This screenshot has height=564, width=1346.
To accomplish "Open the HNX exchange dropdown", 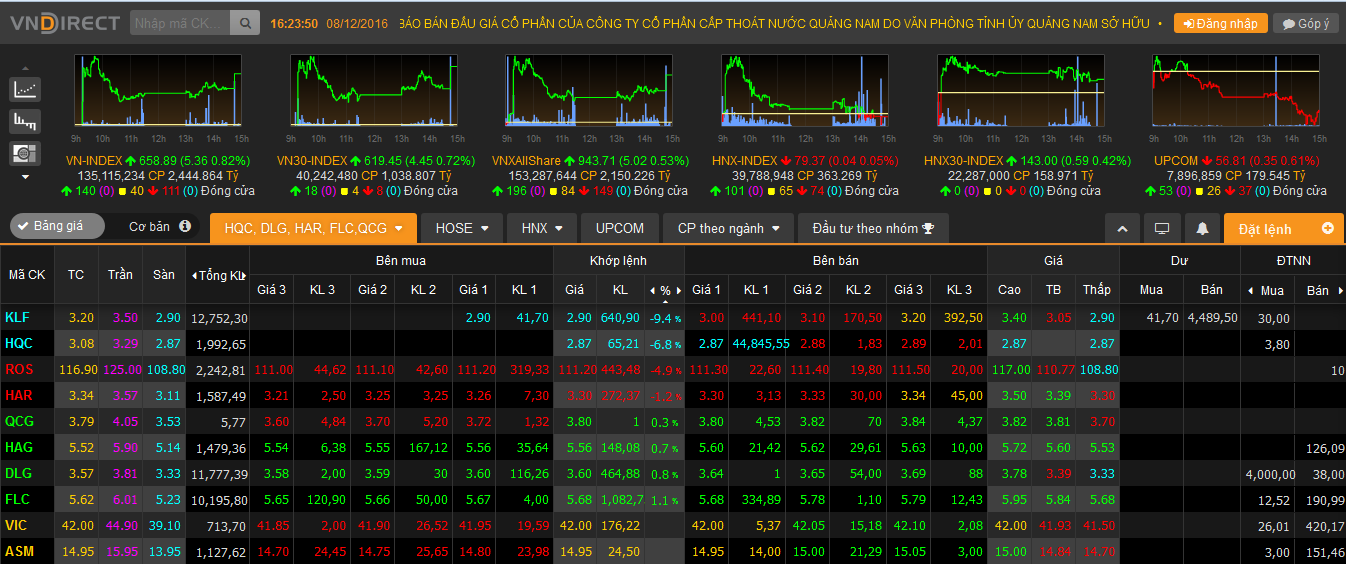I will coord(542,228).
